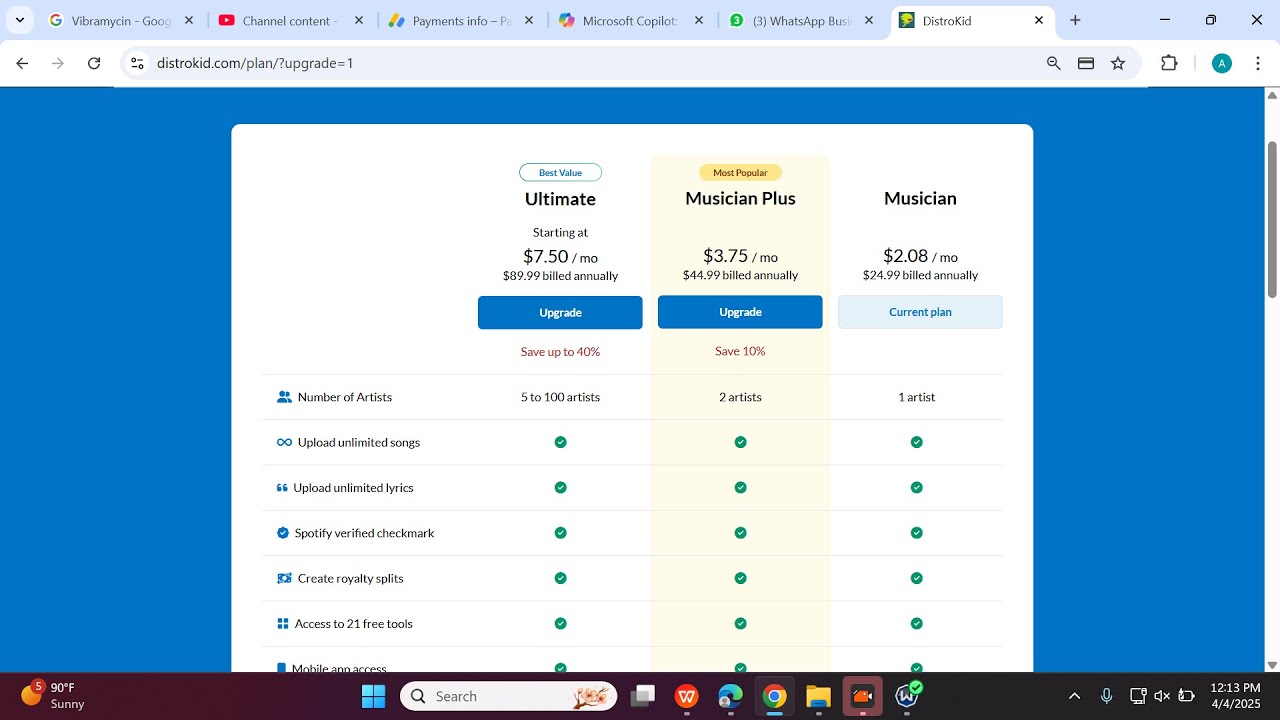Open the weather widget showing 90°F Sunny

point(55,696)
